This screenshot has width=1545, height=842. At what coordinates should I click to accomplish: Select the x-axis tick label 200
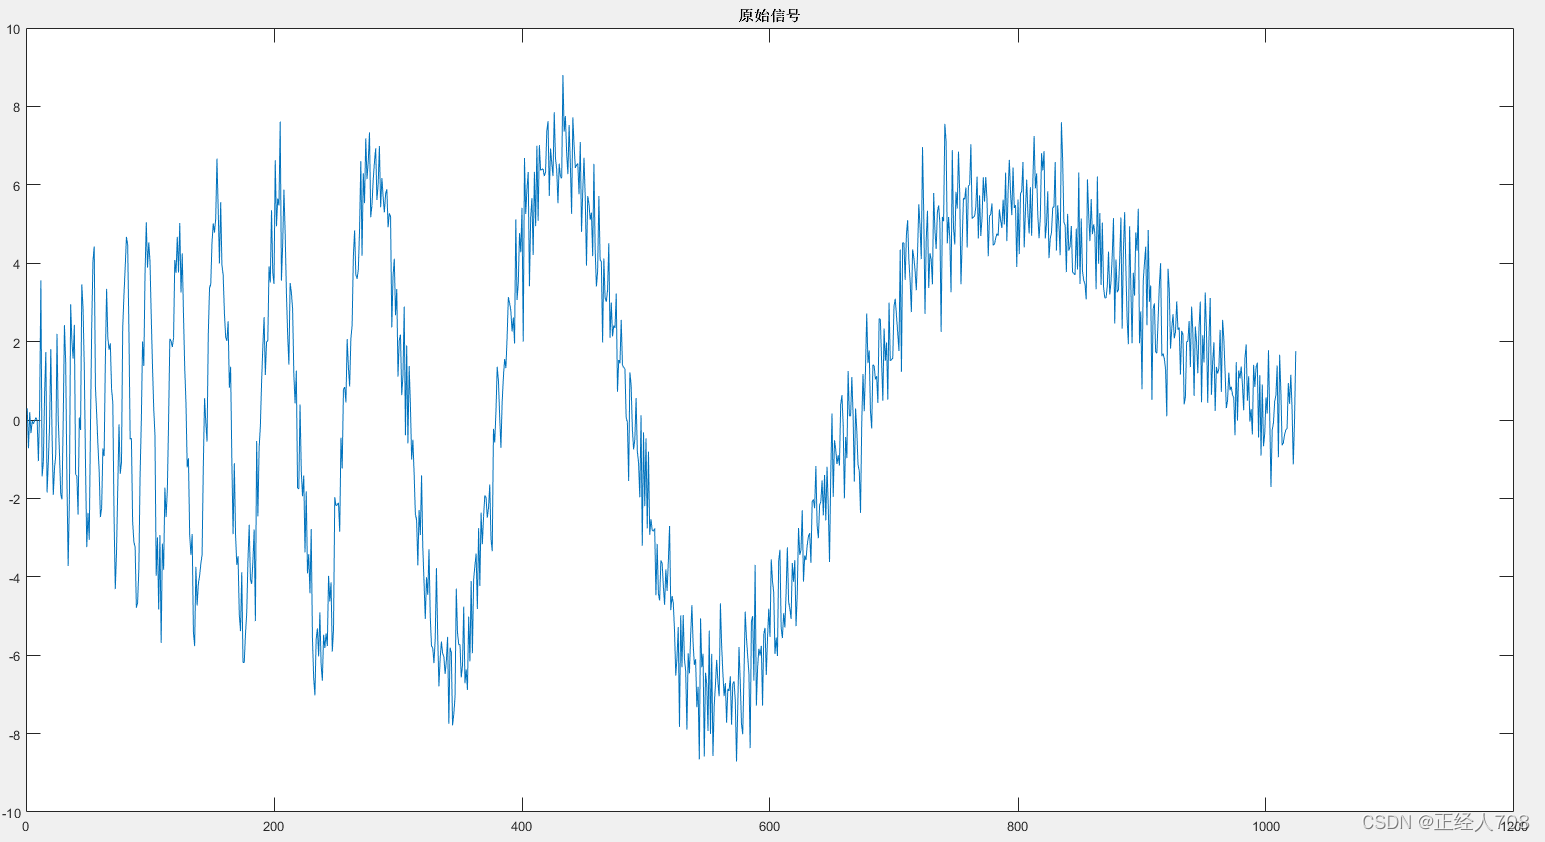click(273, 826)
